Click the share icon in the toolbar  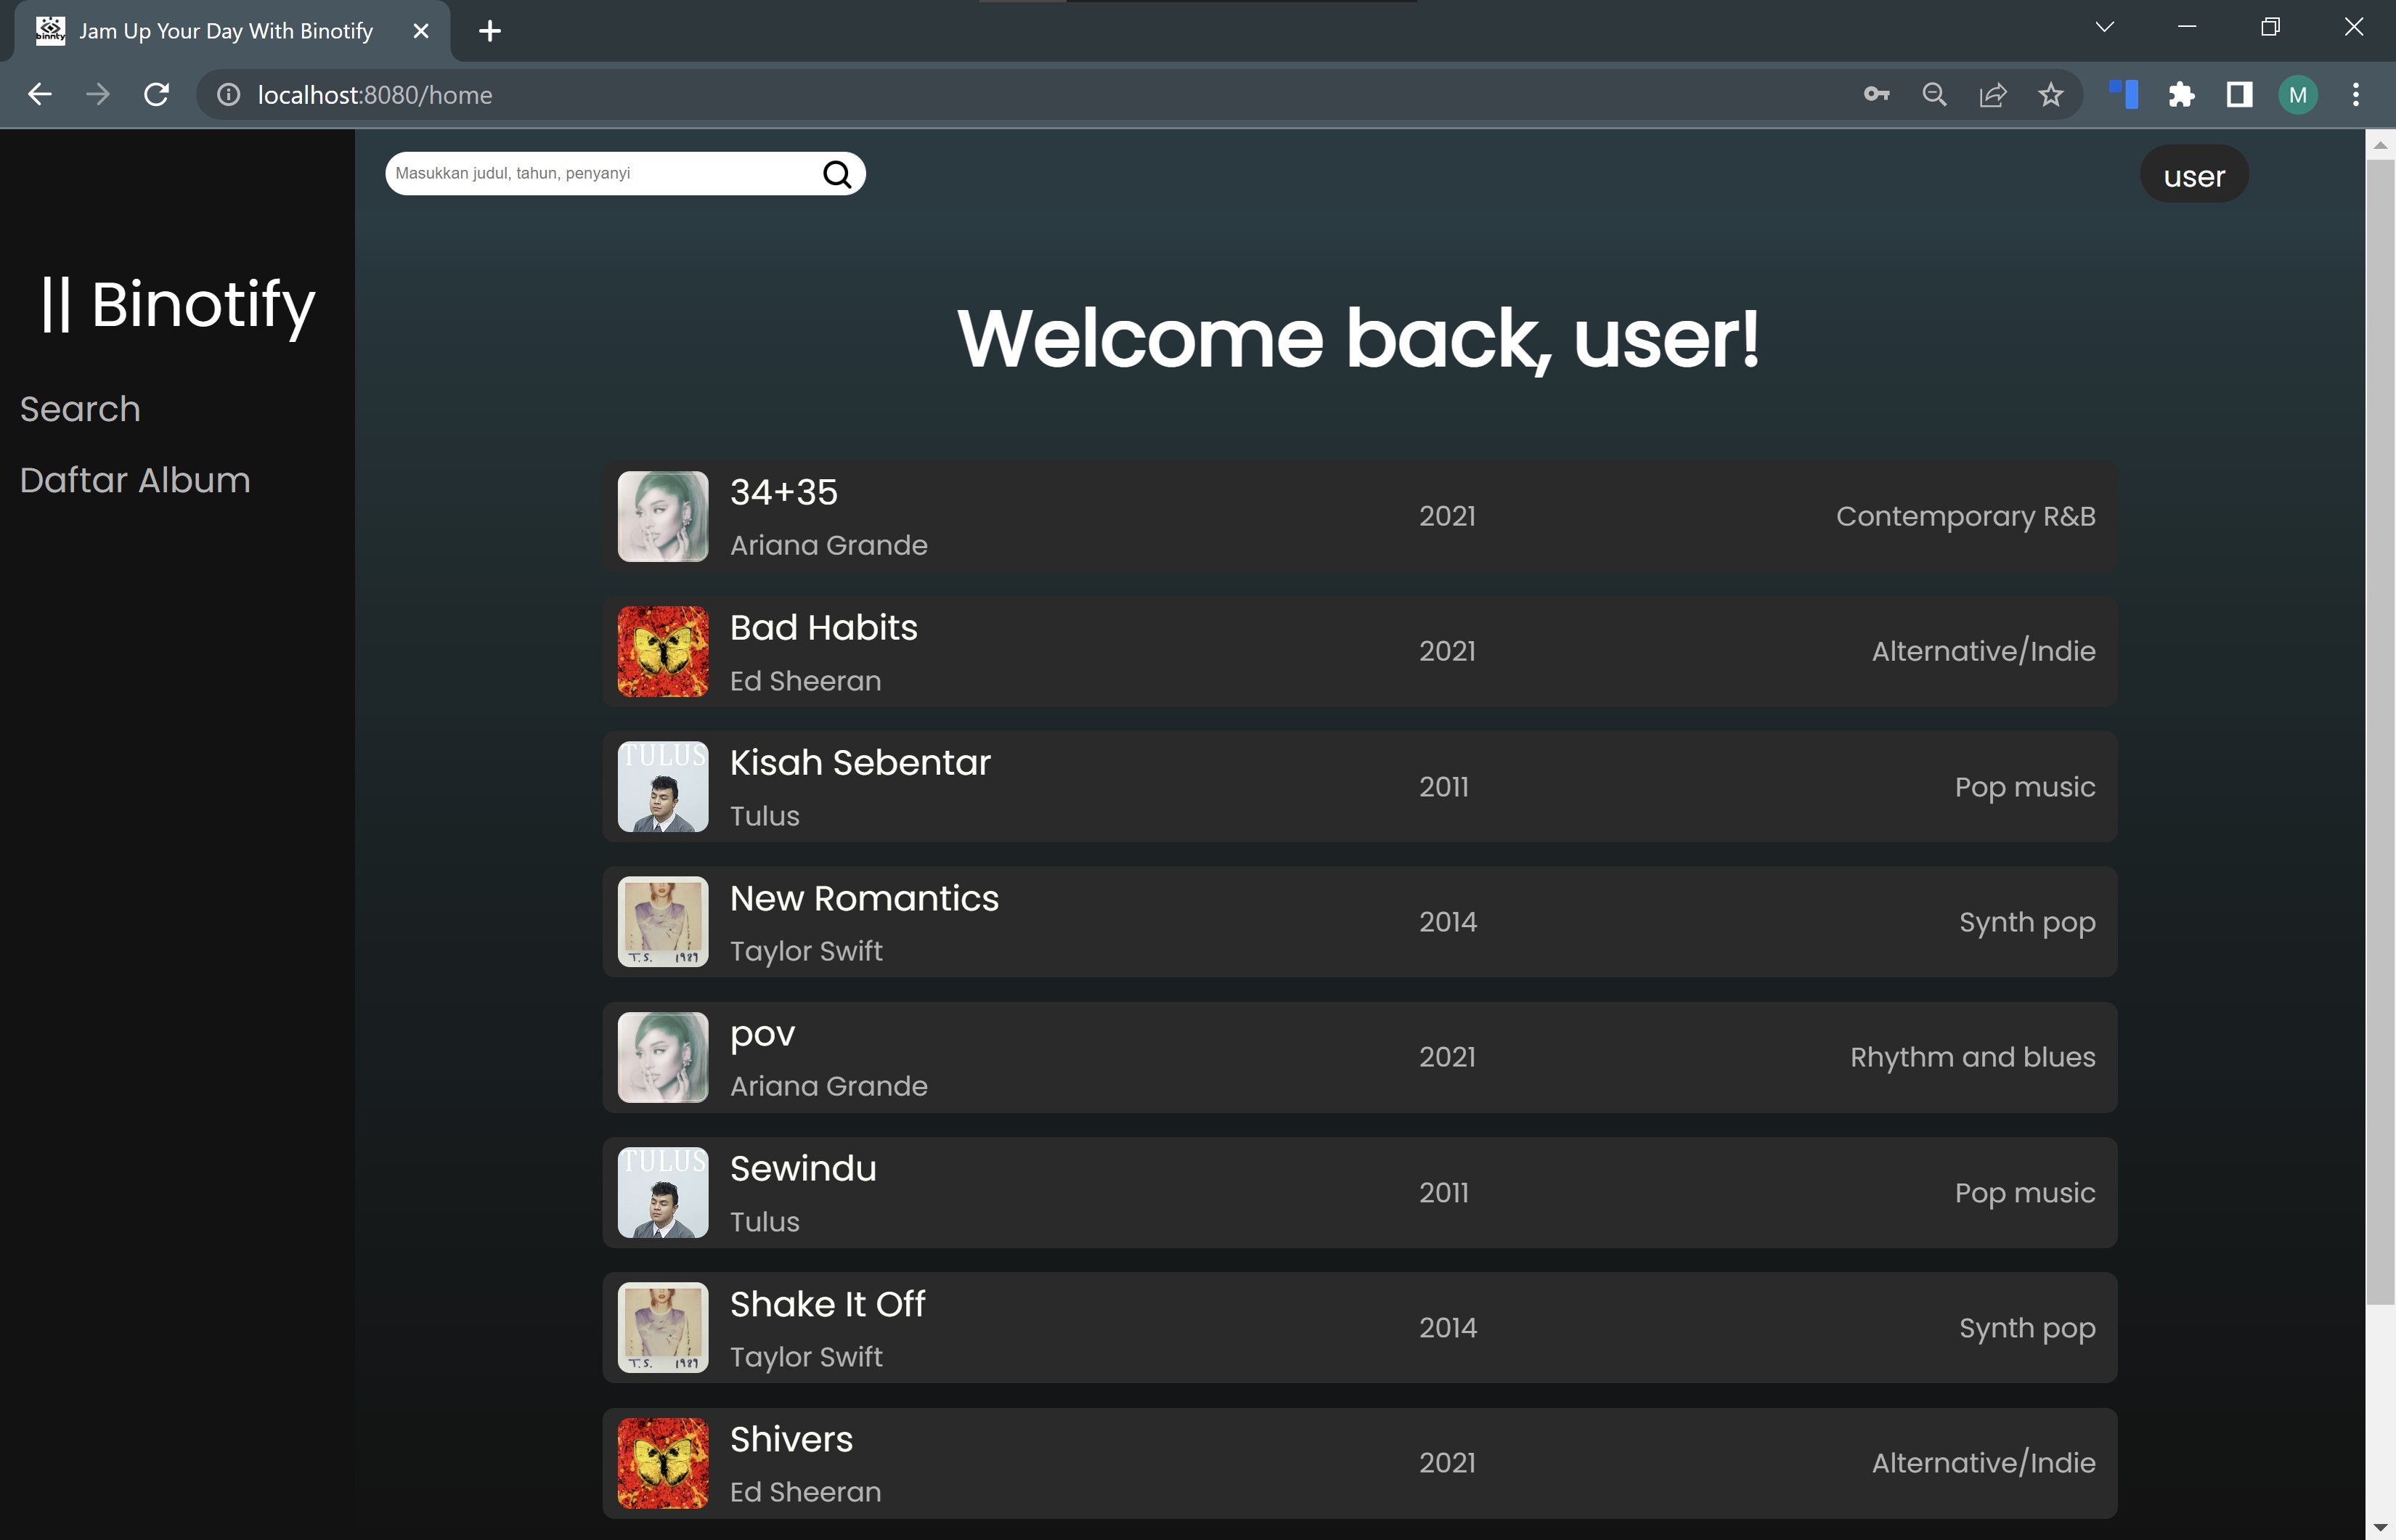click(x=1993, y=94)
